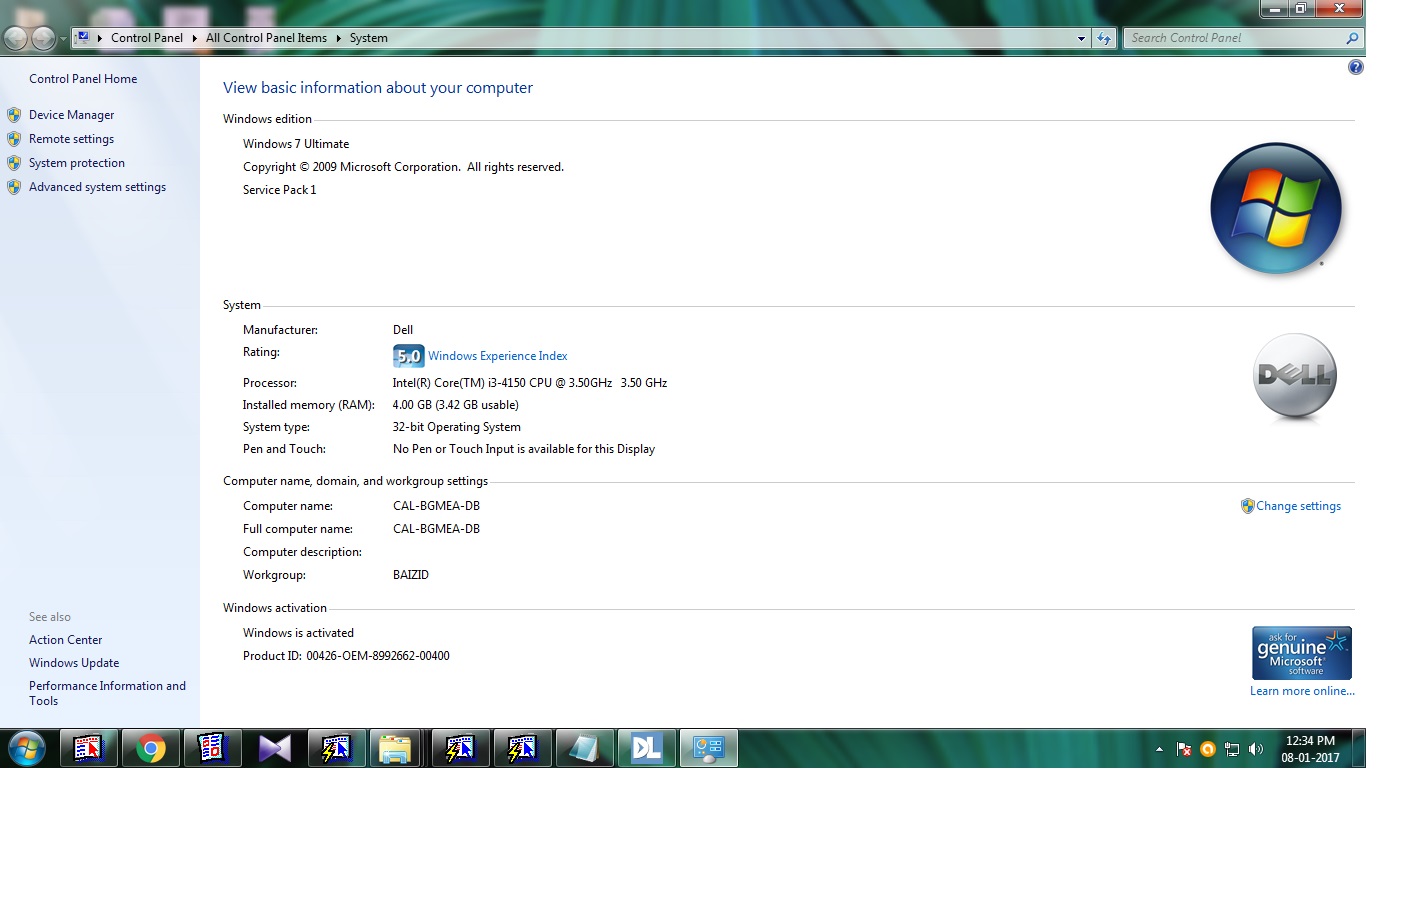The width and height of the screenshot is (1424, 916).
Task: Open the Windows Explorer folder taskbar icon
Action: click(397, 748)
